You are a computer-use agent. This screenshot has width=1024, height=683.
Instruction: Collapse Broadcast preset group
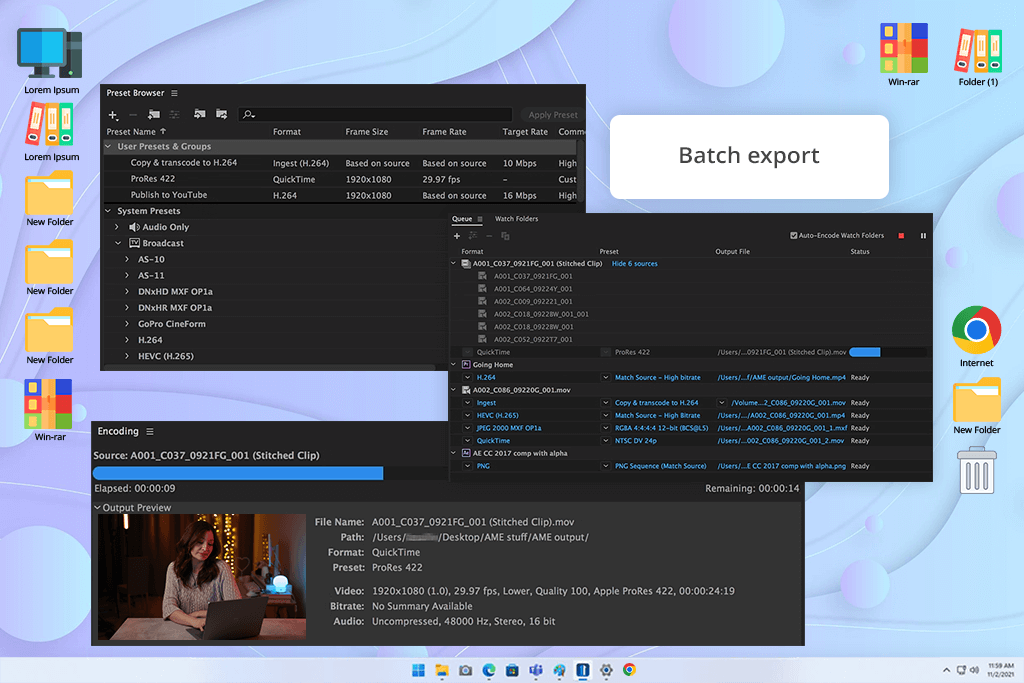(118, 243)
